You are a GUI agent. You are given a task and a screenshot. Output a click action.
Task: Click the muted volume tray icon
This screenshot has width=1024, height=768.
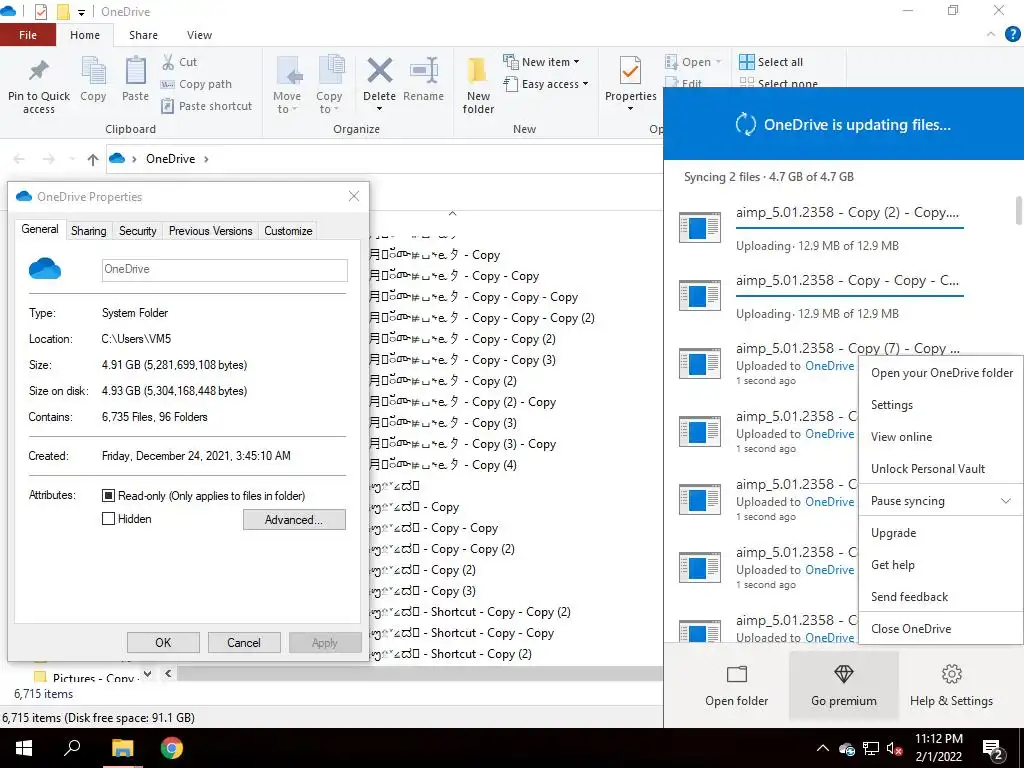[x=895, y=748]
